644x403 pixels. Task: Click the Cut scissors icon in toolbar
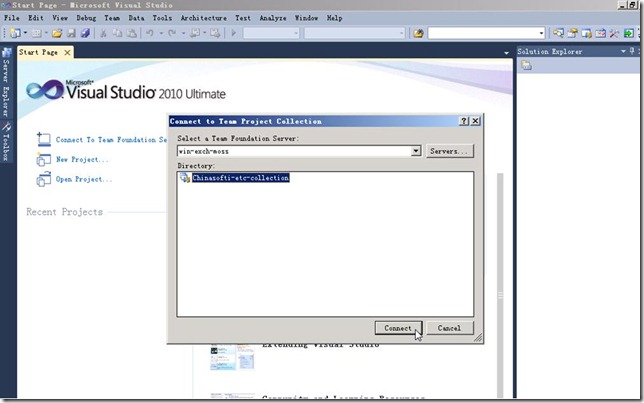[x=103, y=33]
